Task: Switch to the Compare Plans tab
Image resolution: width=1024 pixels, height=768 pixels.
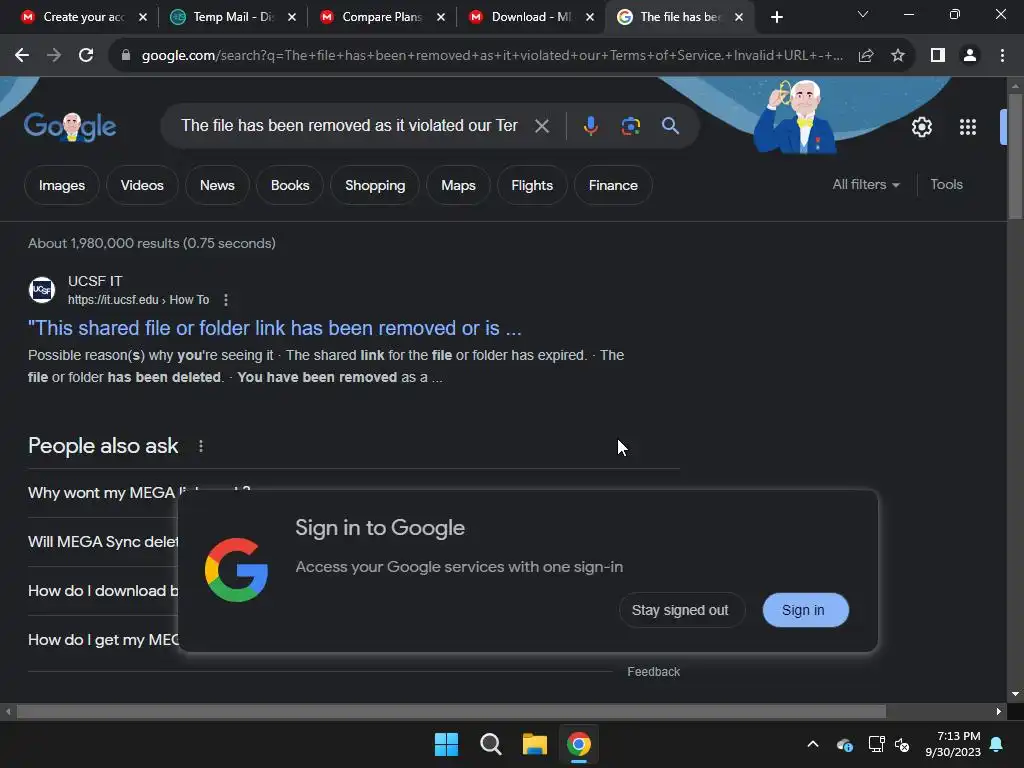Action: pyautogui.click(x=382, y=17)
